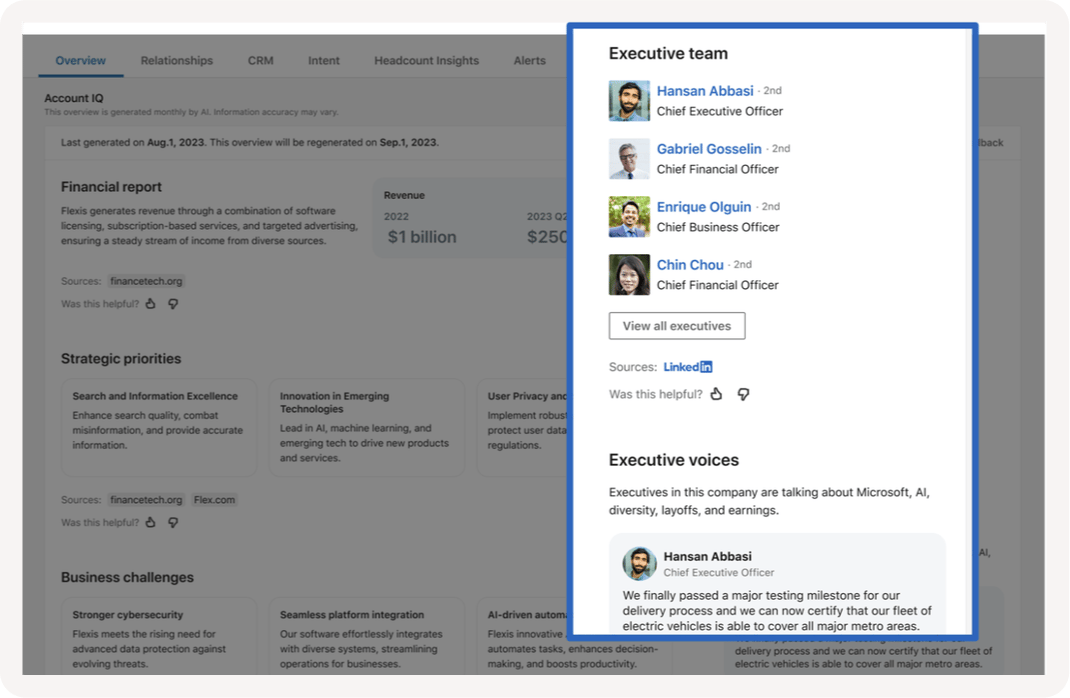Click Gabriel Gosselin's profile photo
Viewport: 1070px width, 698px height.
(x=629, y=159)
